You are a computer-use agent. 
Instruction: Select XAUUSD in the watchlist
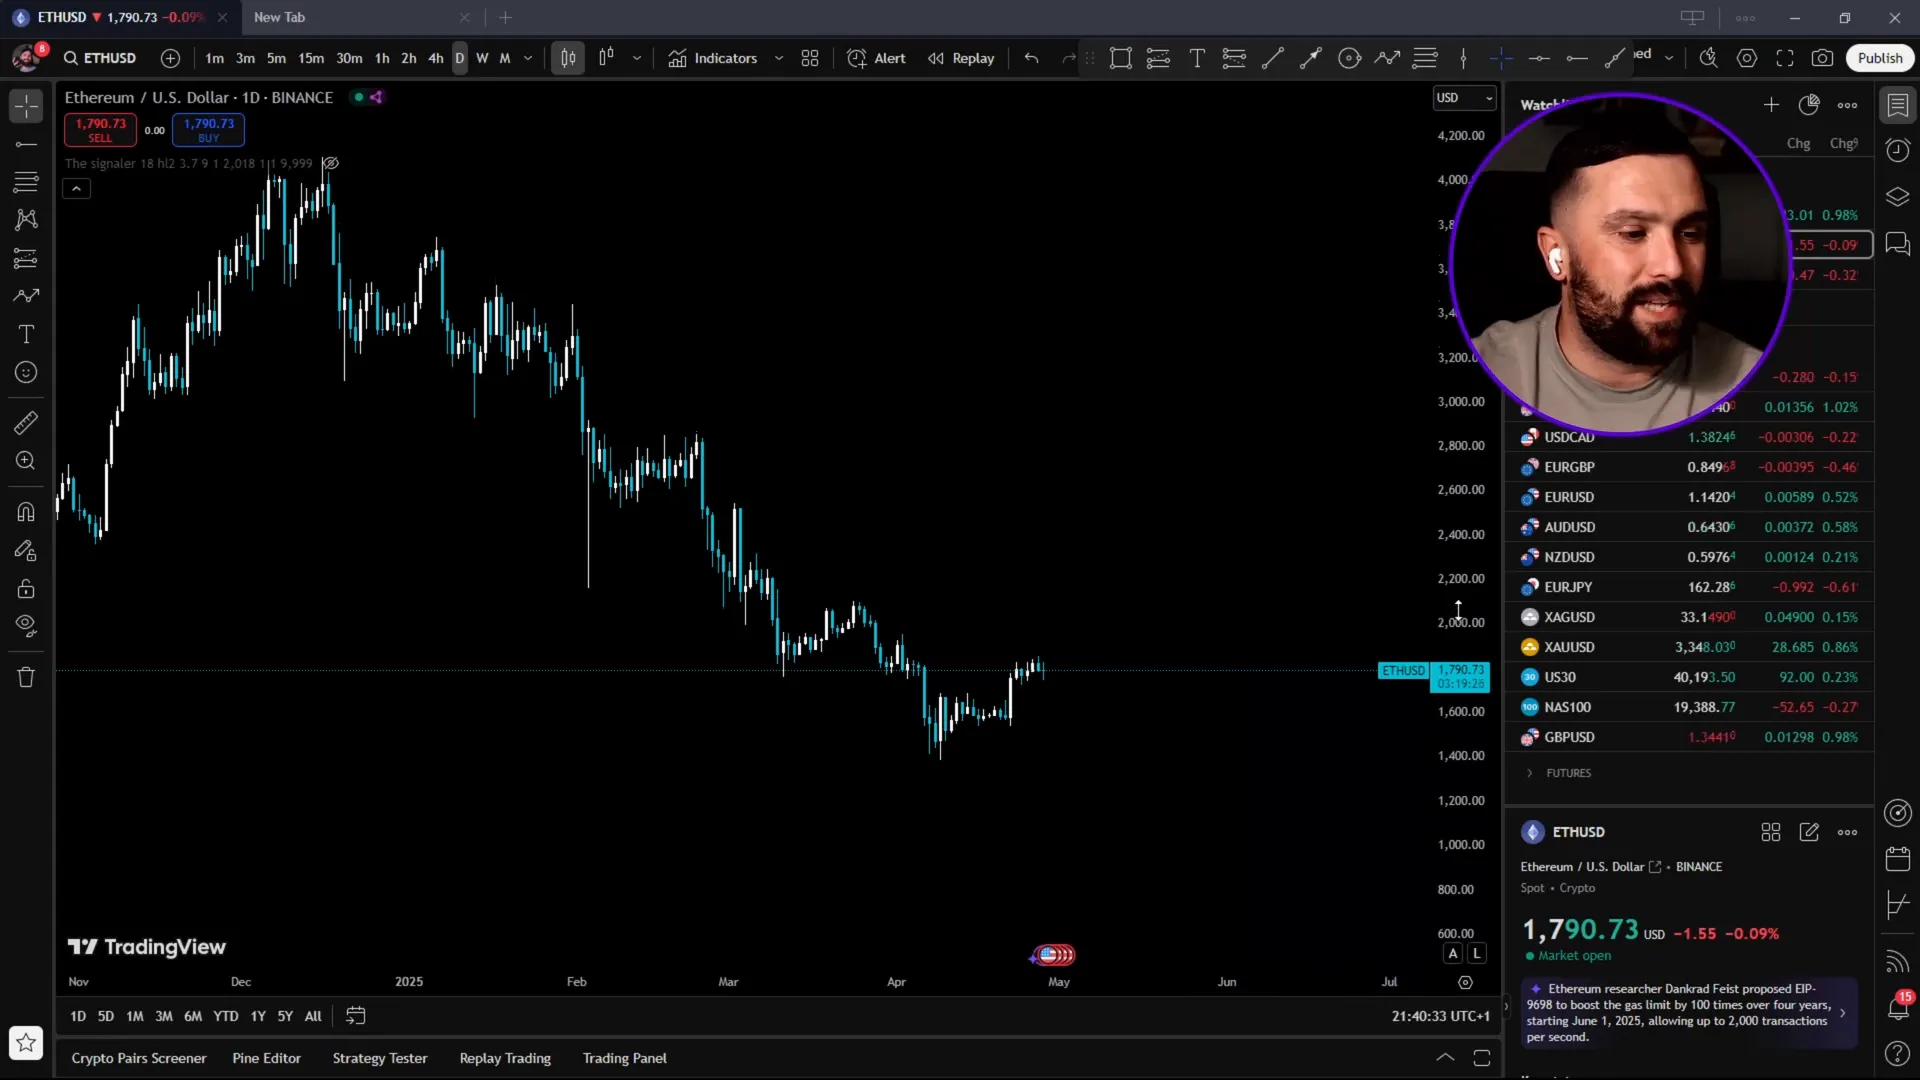click(1690, 647)
